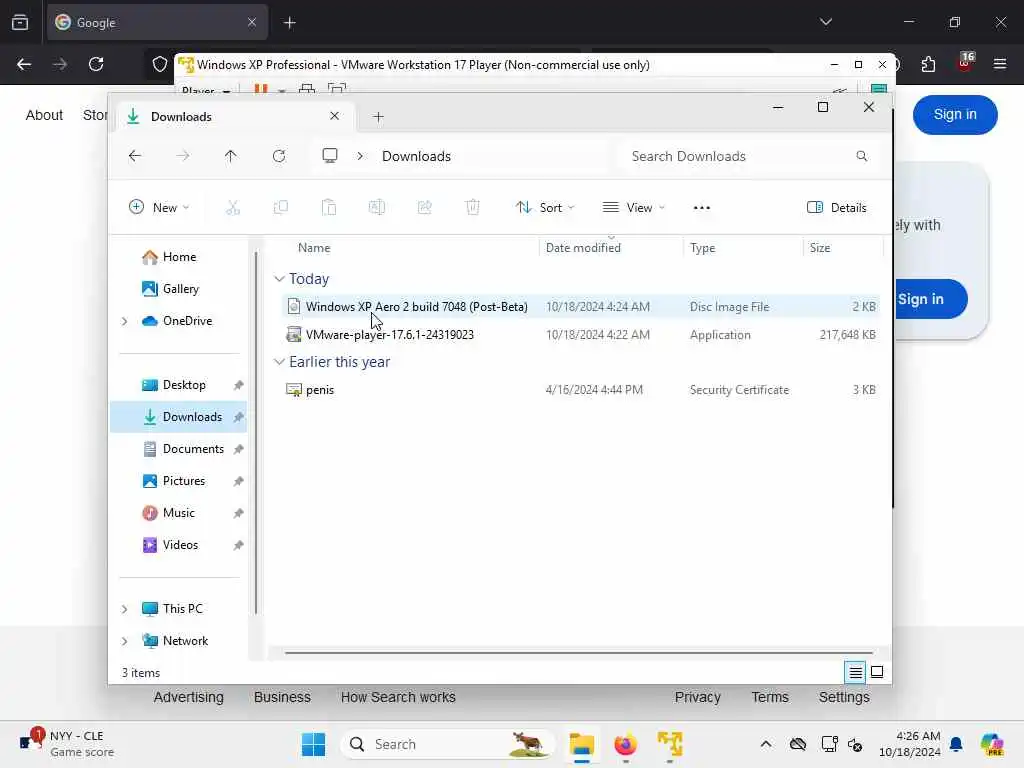Open the Windows Start menu
The image size is (1024, 768).
tap(313, 744)
